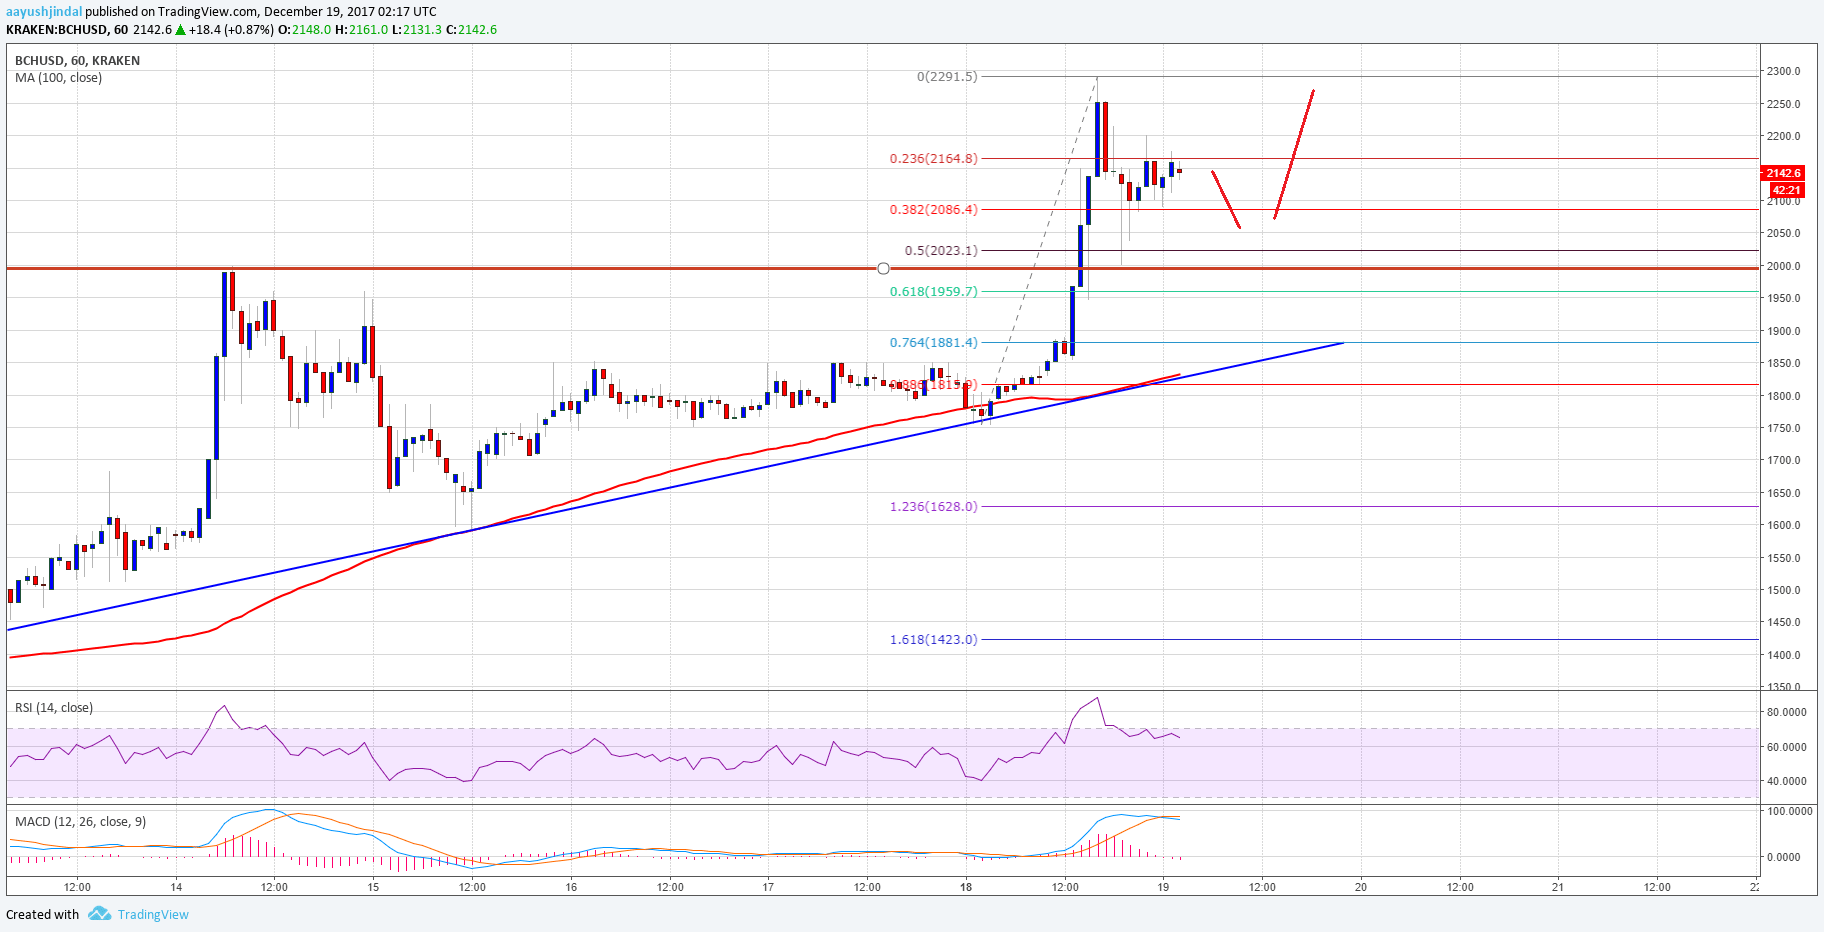Click the 1.618 (1423.0) Fibonacci extension label
1824x932 pixels.
934,639
